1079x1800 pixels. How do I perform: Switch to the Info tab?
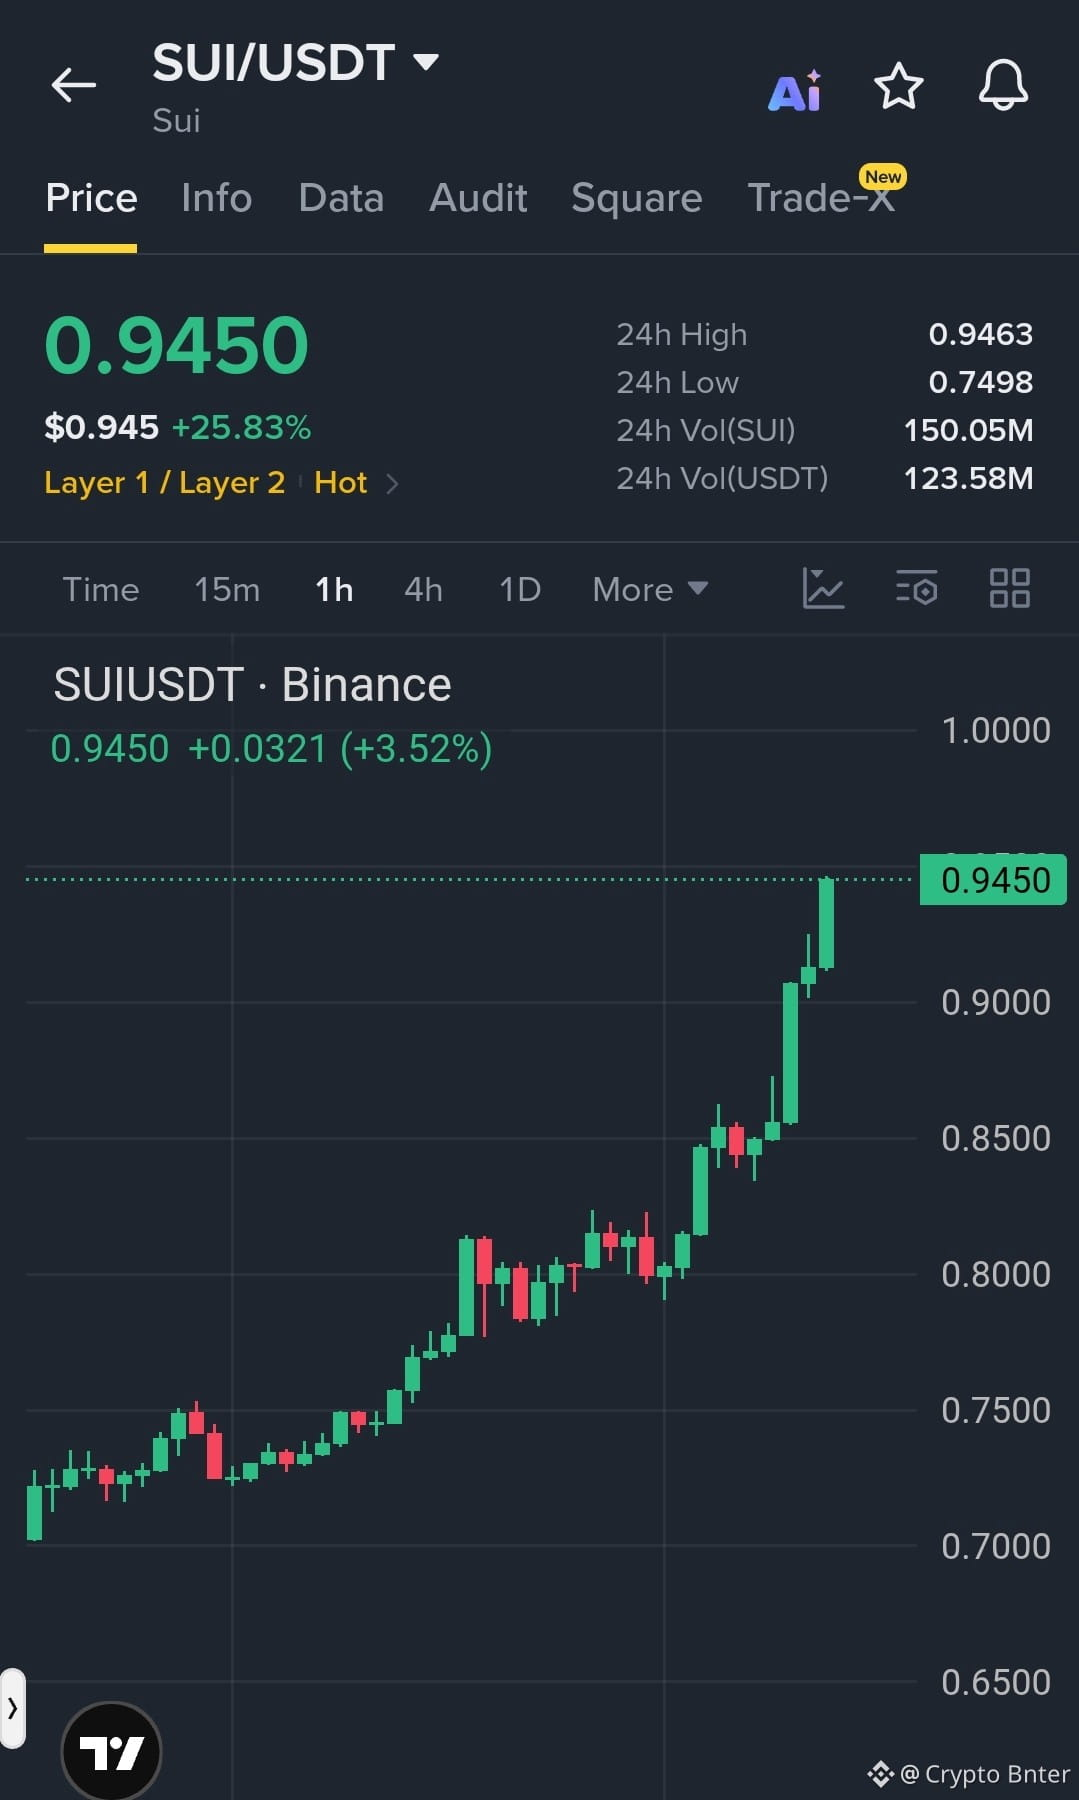tap(216, 197)
